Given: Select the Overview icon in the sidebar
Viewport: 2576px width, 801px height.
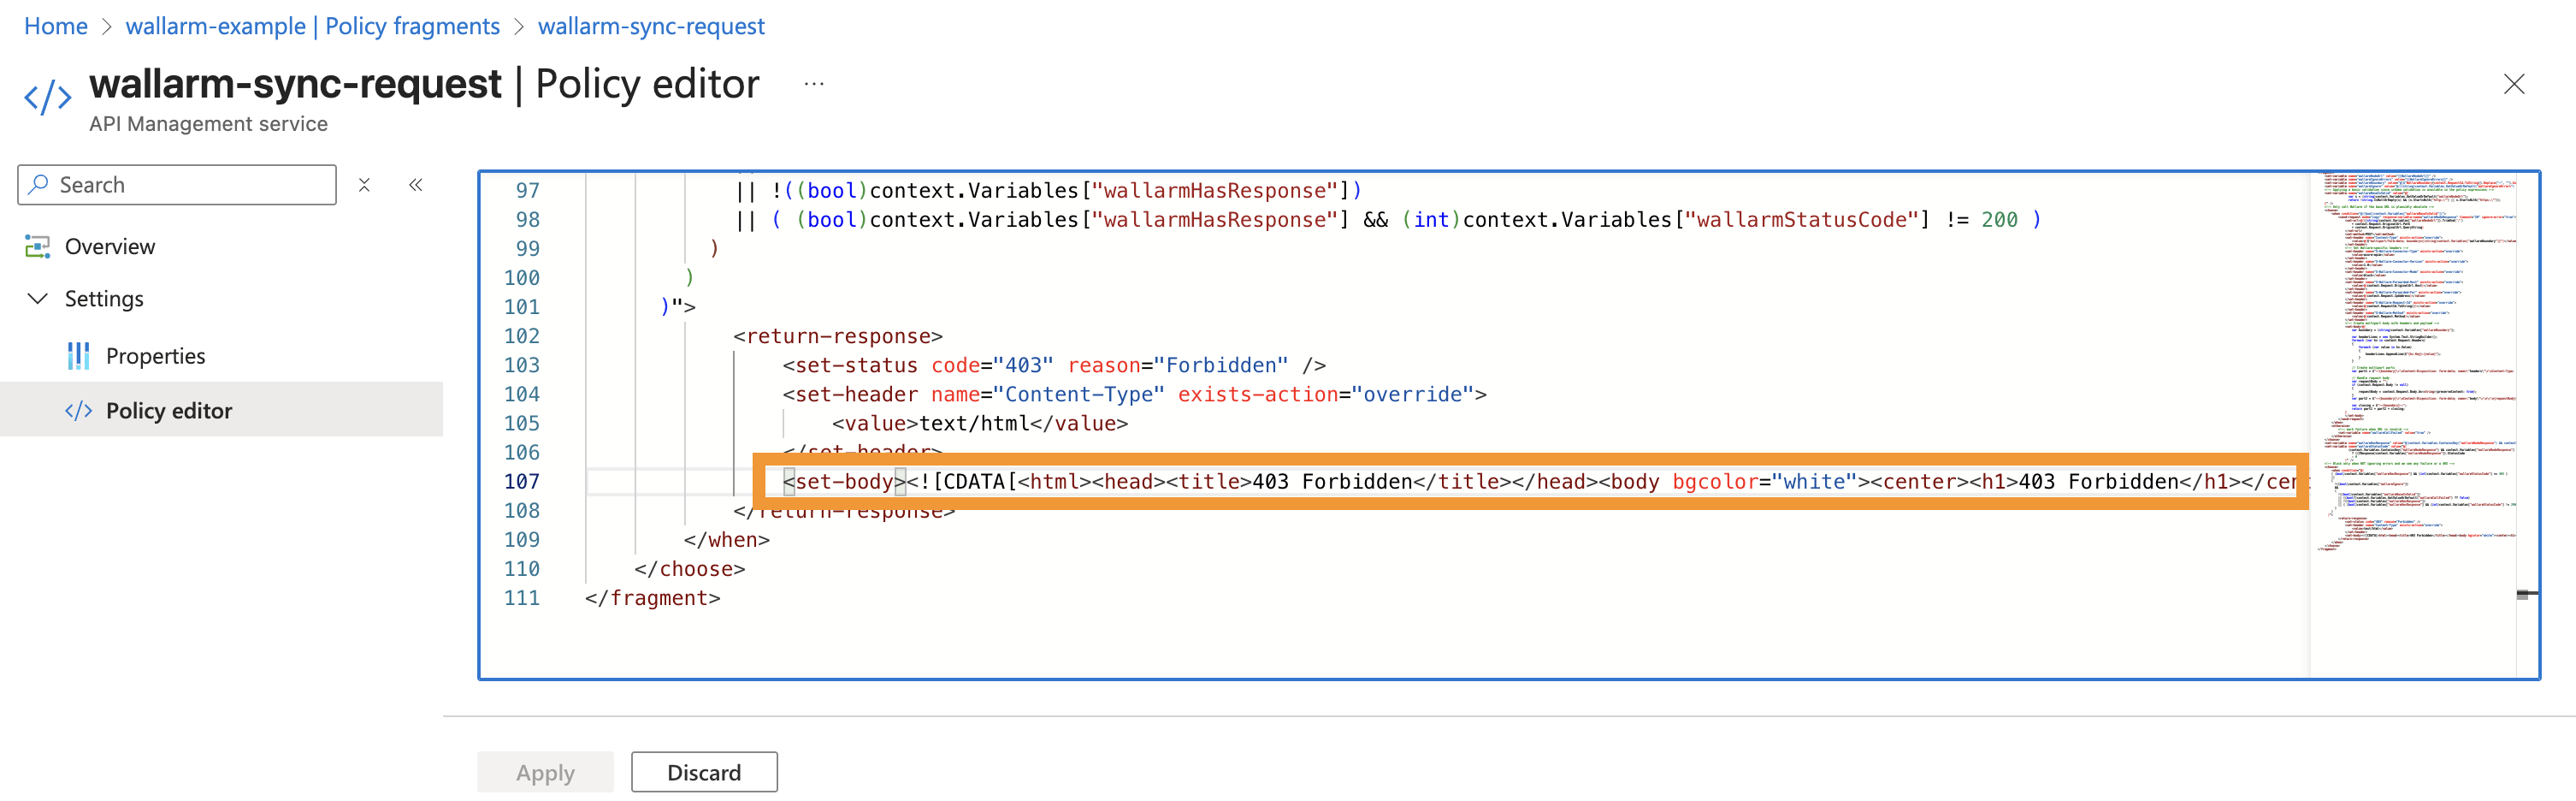Looking at the screenshot, I should pos(36,246).
